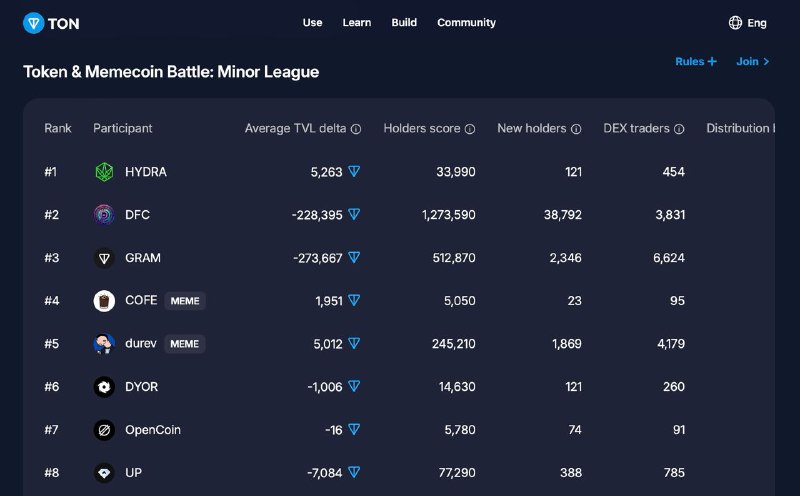Select the New holders column header
Screen dimensions: 800x496
click(532, 128)
